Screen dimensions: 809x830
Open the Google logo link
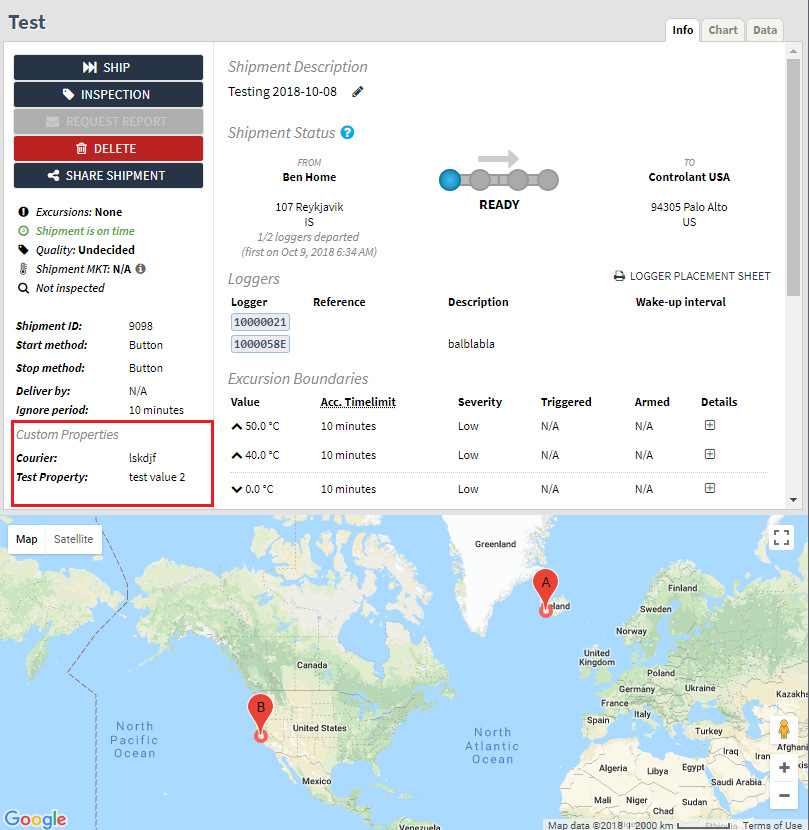point(35,819)
